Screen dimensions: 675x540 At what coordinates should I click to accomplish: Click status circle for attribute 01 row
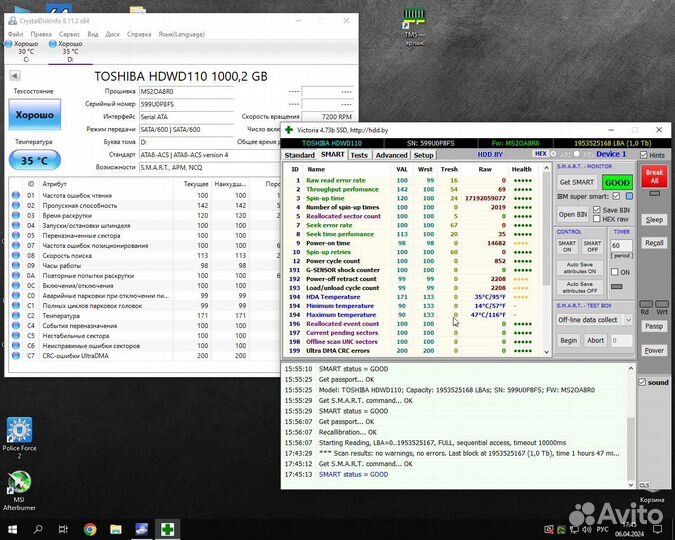[16, 195]
